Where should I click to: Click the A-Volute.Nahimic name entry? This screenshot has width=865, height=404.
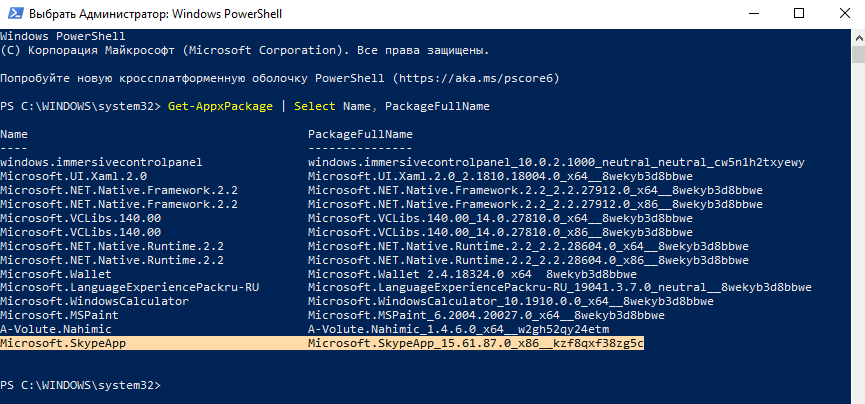tap(56, 329)
